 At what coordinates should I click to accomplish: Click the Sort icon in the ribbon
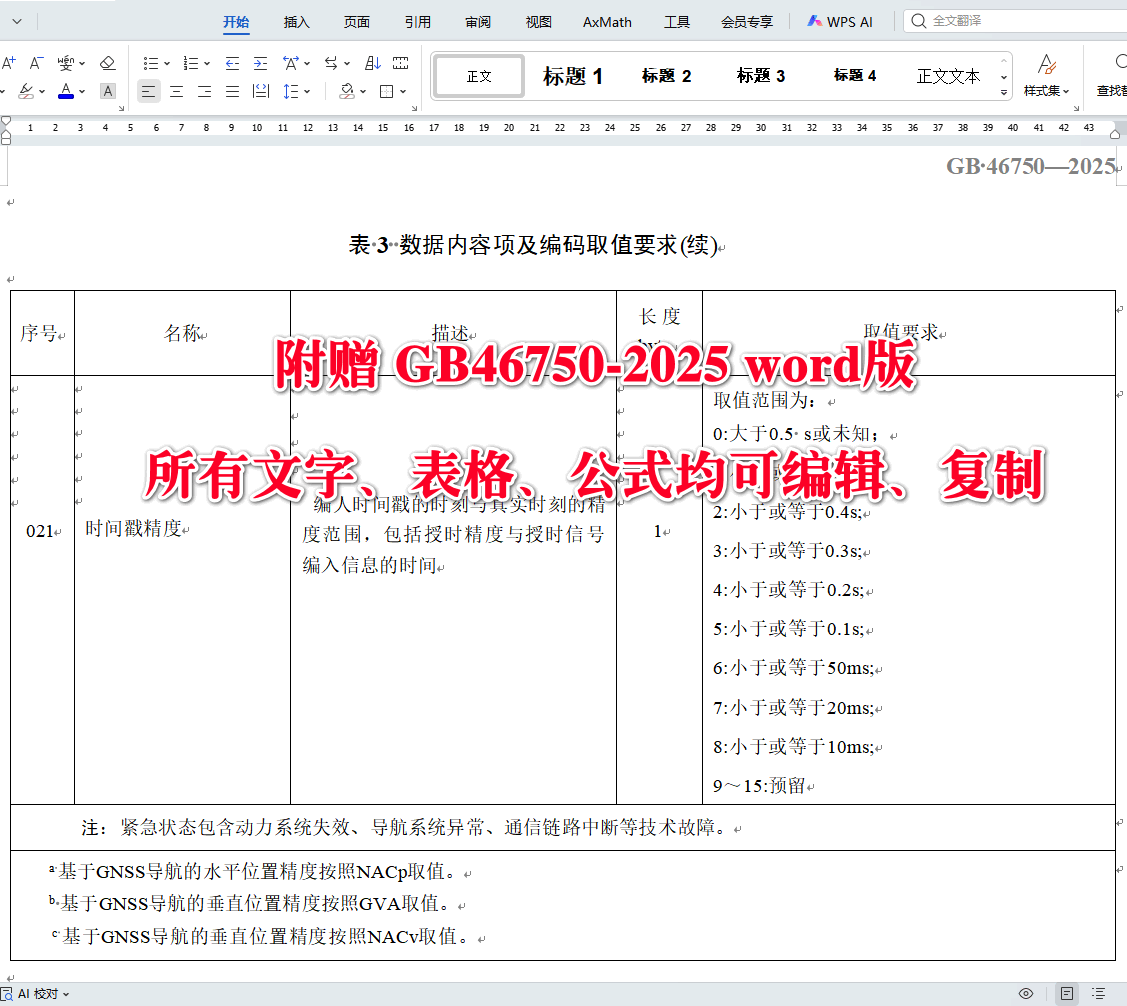tap(372, 62)
